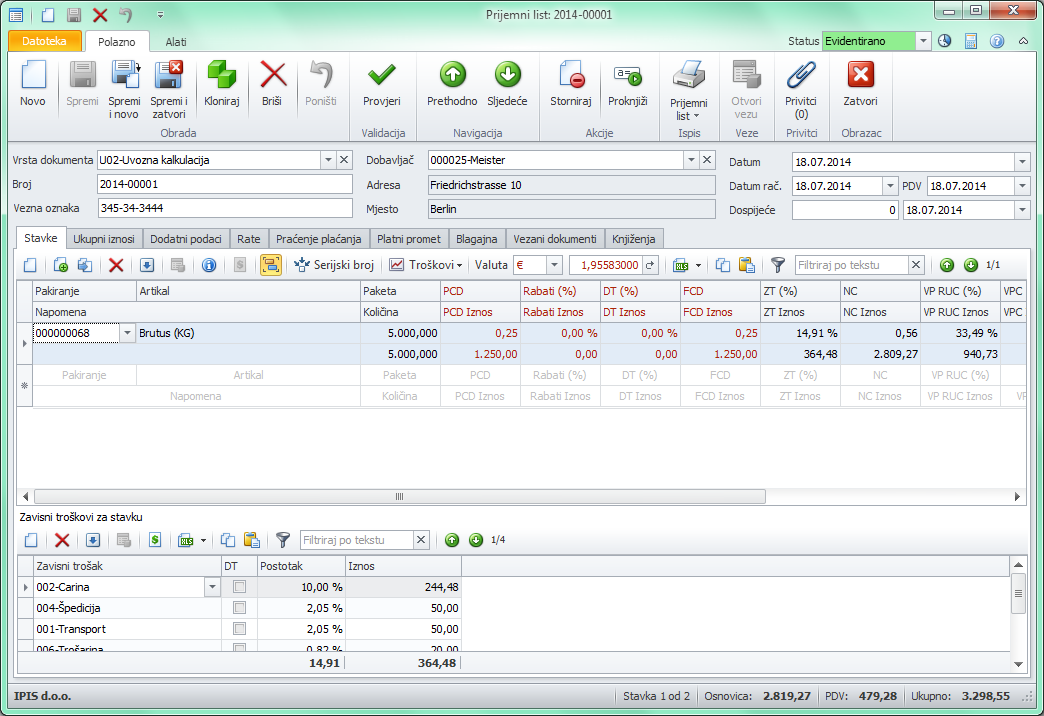Go to previous record with Prethodno
The image size is (1044, 716).
[x=452, y=75]
